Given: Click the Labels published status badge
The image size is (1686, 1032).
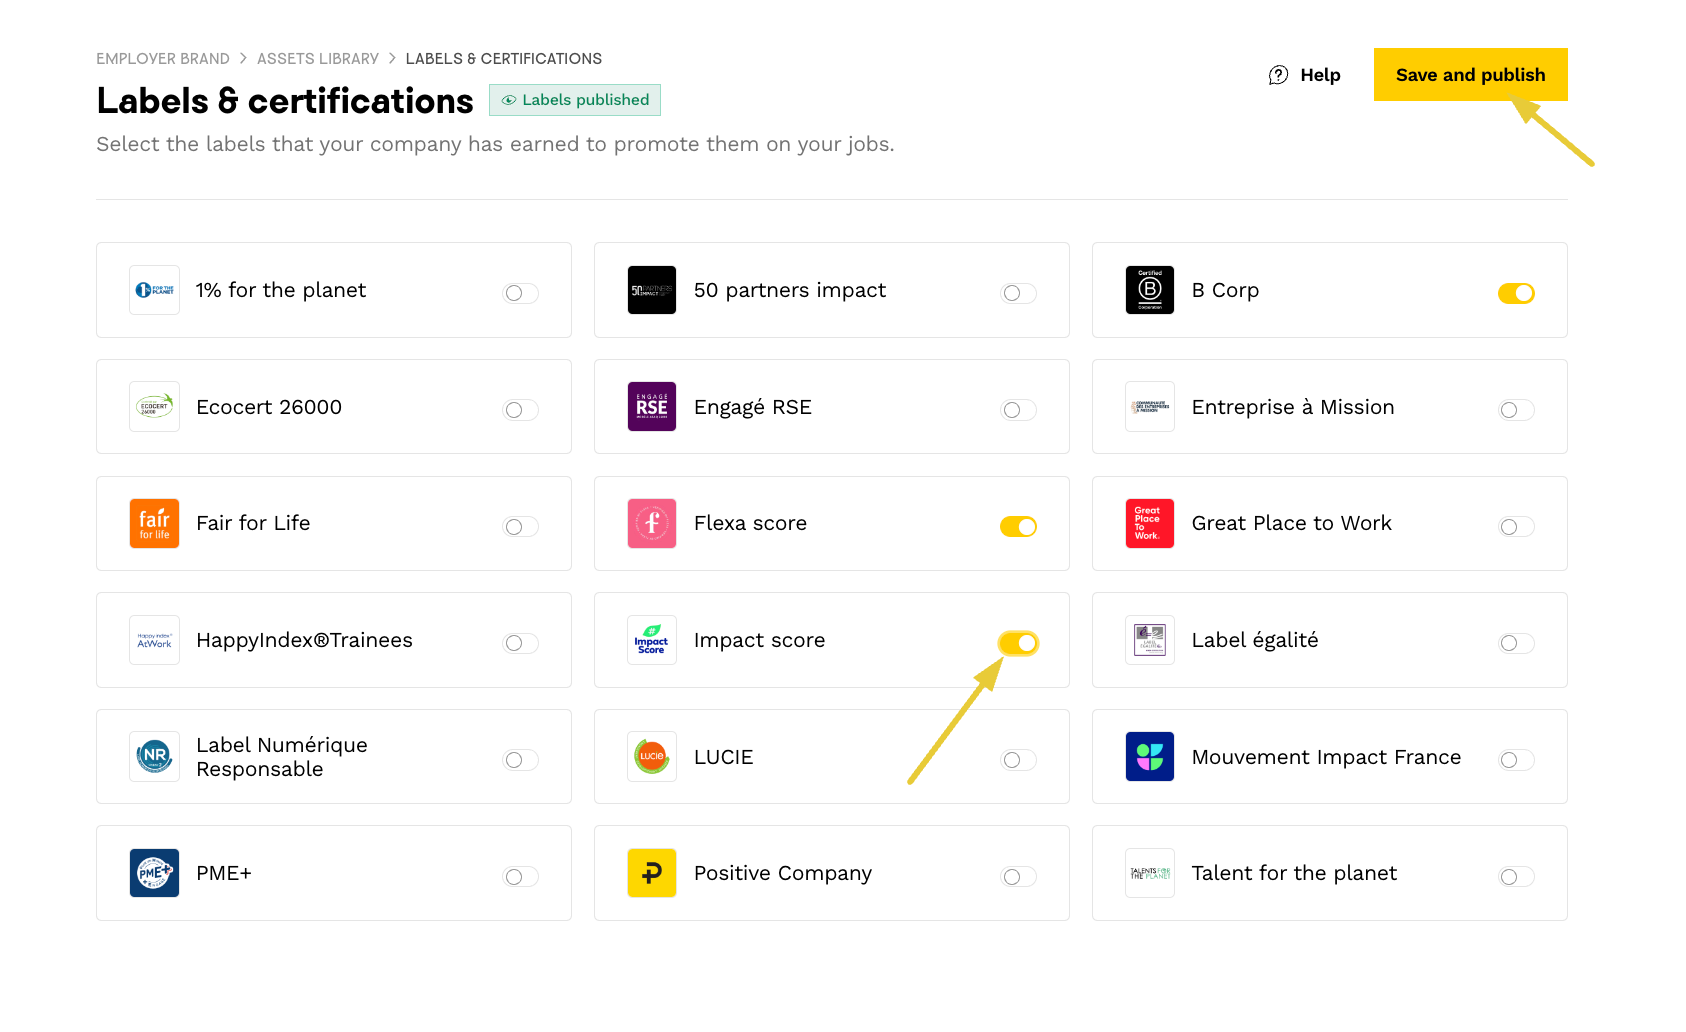Looking at the screenshot, I should click(575, 100).
